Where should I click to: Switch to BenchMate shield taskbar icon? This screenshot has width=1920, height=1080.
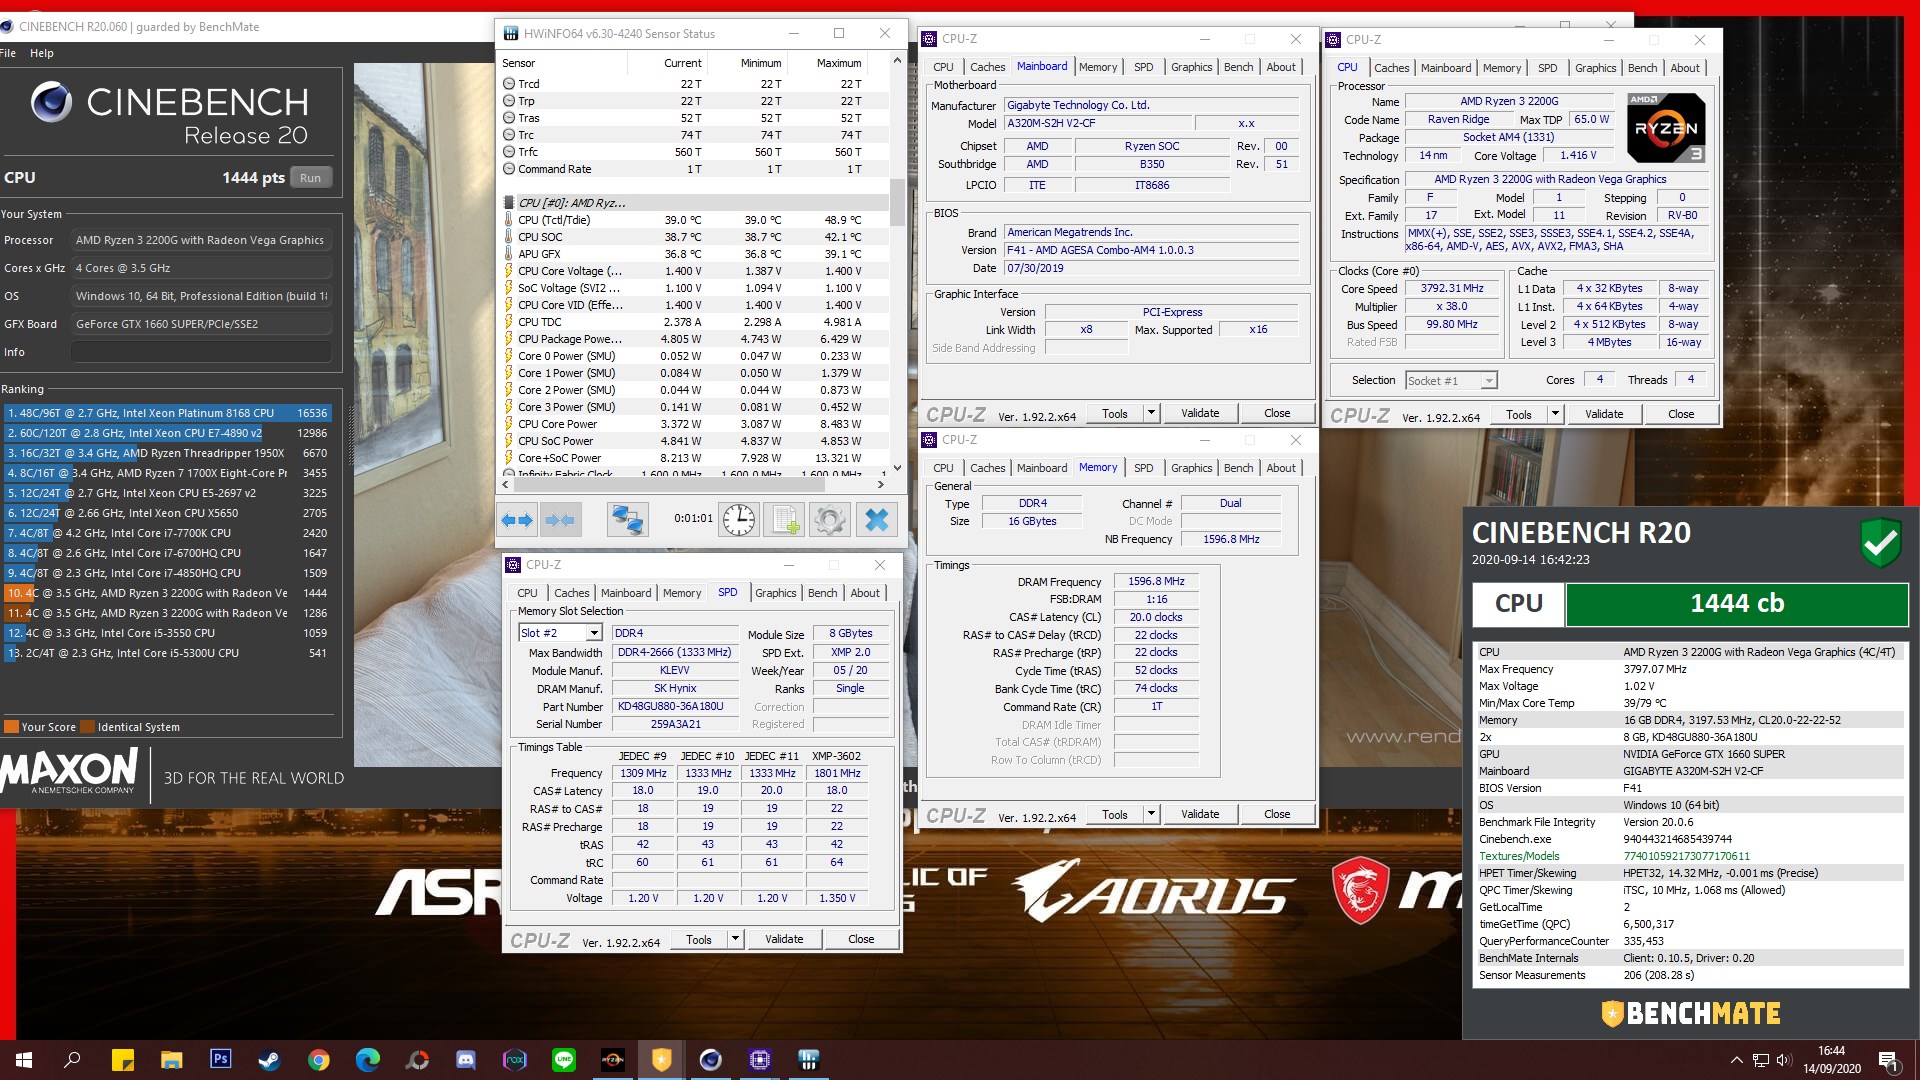[x=661, y=1060]
